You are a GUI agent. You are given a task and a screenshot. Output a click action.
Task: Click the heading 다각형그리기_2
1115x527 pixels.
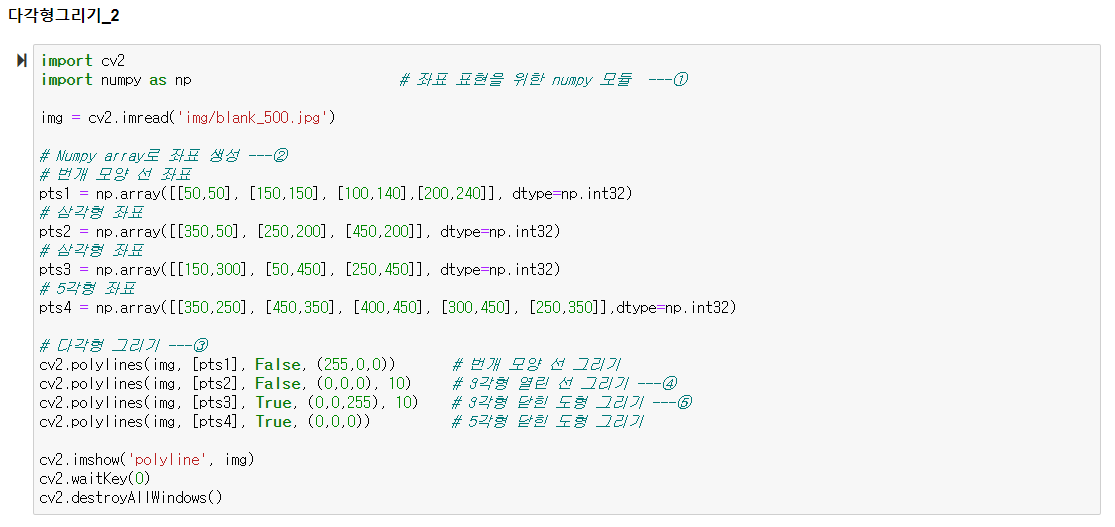click(x=64, y=16)
